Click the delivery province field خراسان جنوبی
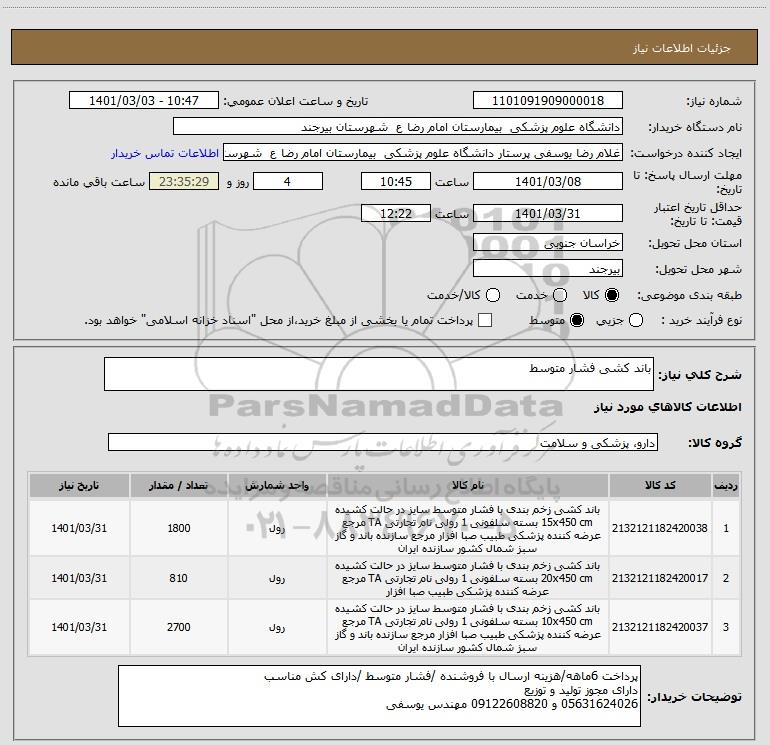Viewport: 770px width, 745px height. pyautogui.click(x=548, y=242)
